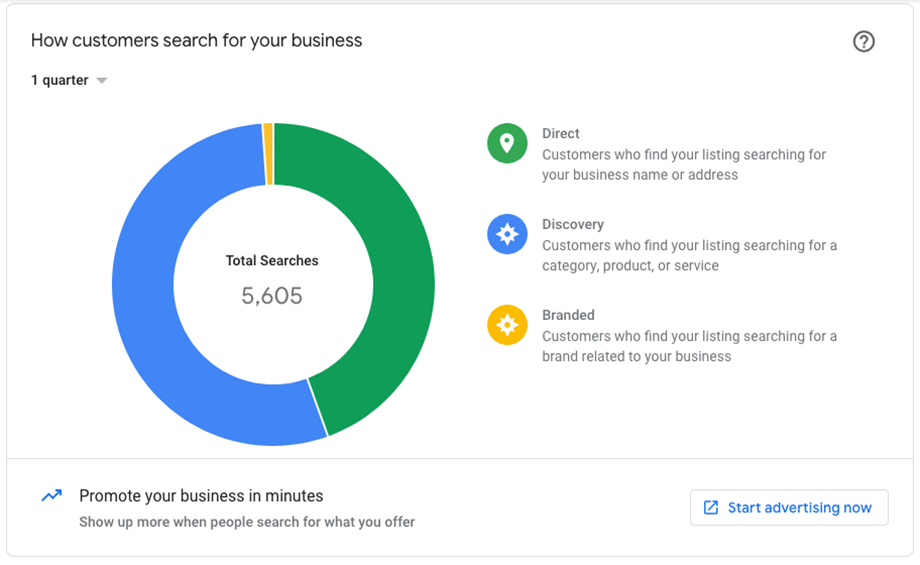920x565 pixels.
Task: Select the Direct legend label
Action: point(560,134)
